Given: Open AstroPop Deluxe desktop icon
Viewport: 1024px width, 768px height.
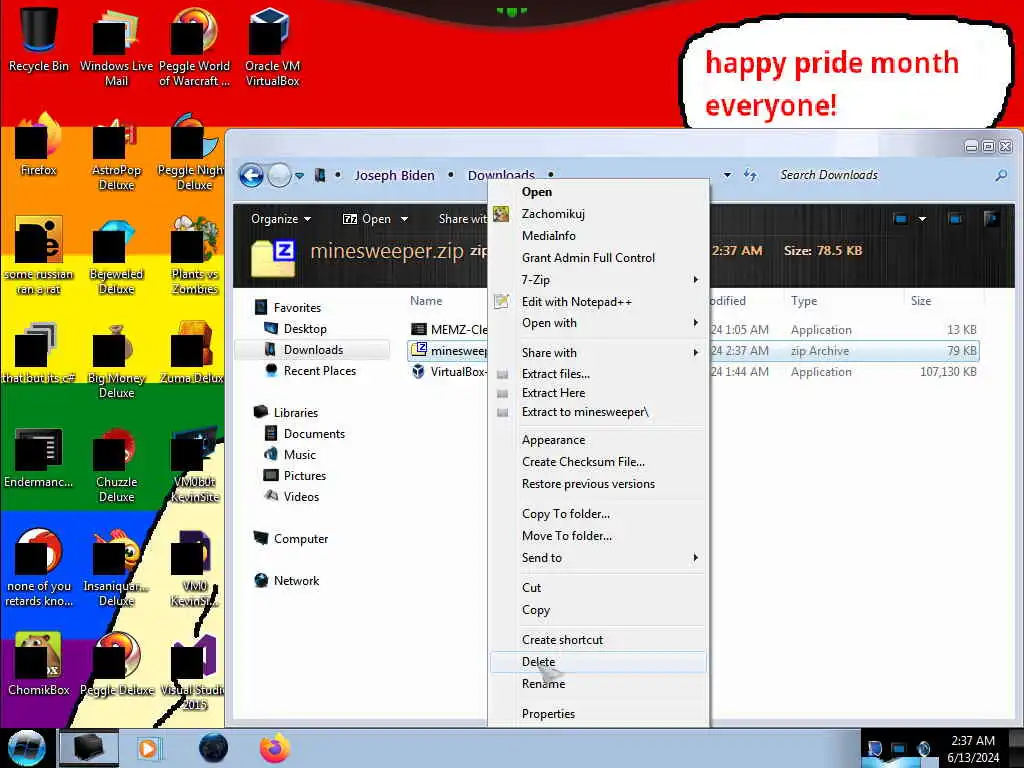Looking at the screenshot, I should (116, 152).
